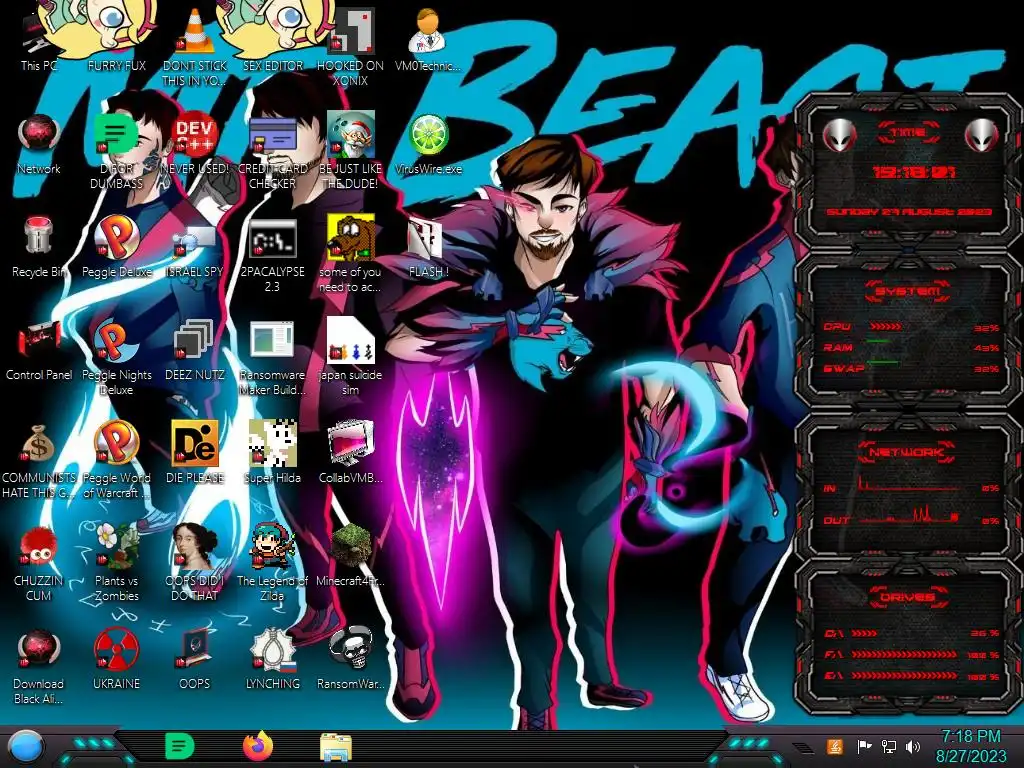The image size is (1024, 768).
Task: Open the DEV C++ NEVER USED shortcut
Action: [x=195, y=144]
